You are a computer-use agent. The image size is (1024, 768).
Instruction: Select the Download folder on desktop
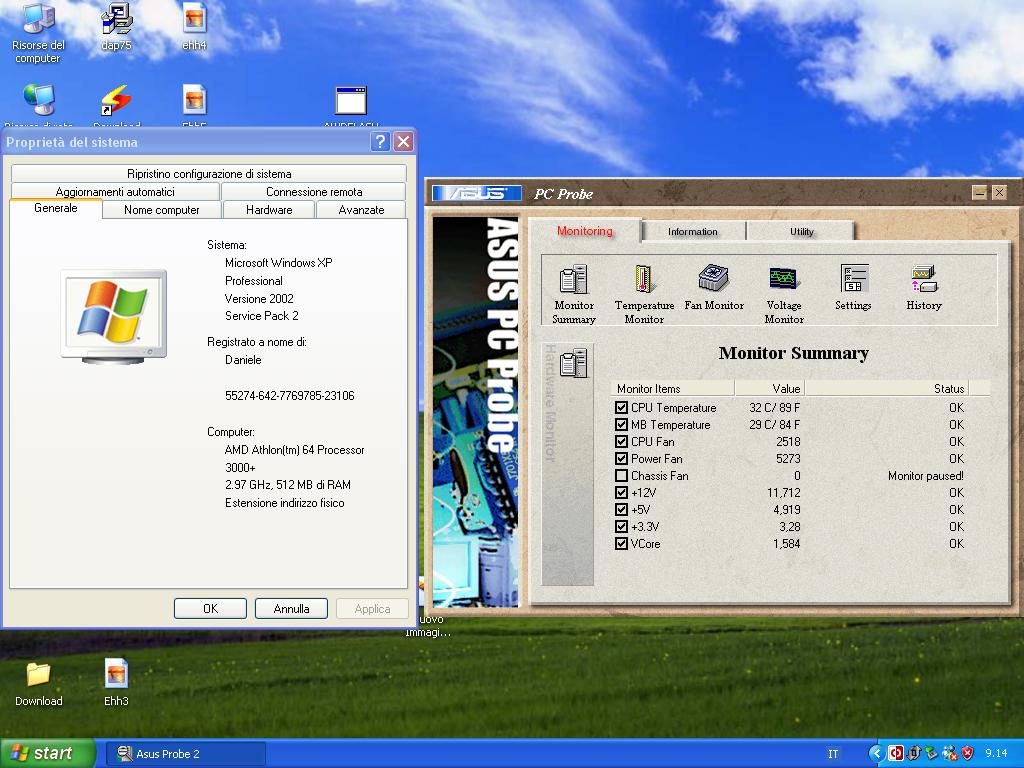click(39, 684)
